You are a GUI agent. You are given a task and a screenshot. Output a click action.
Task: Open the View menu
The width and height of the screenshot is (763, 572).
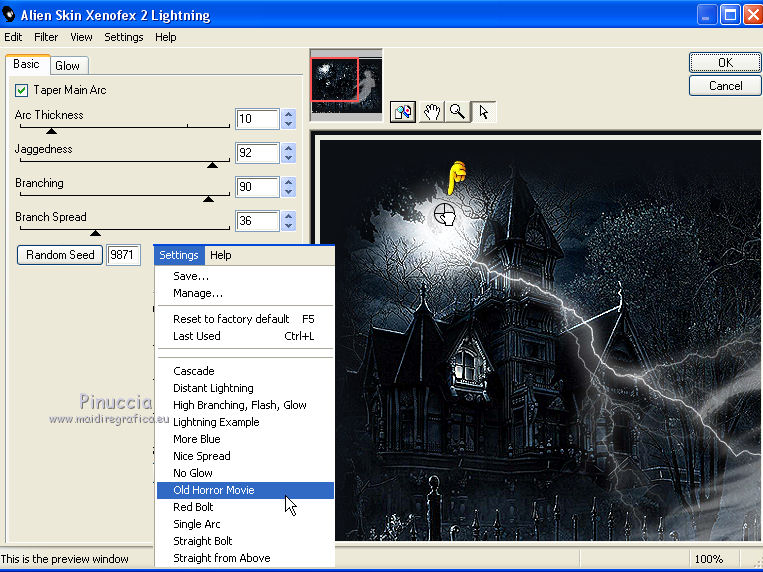coord(81,37)
